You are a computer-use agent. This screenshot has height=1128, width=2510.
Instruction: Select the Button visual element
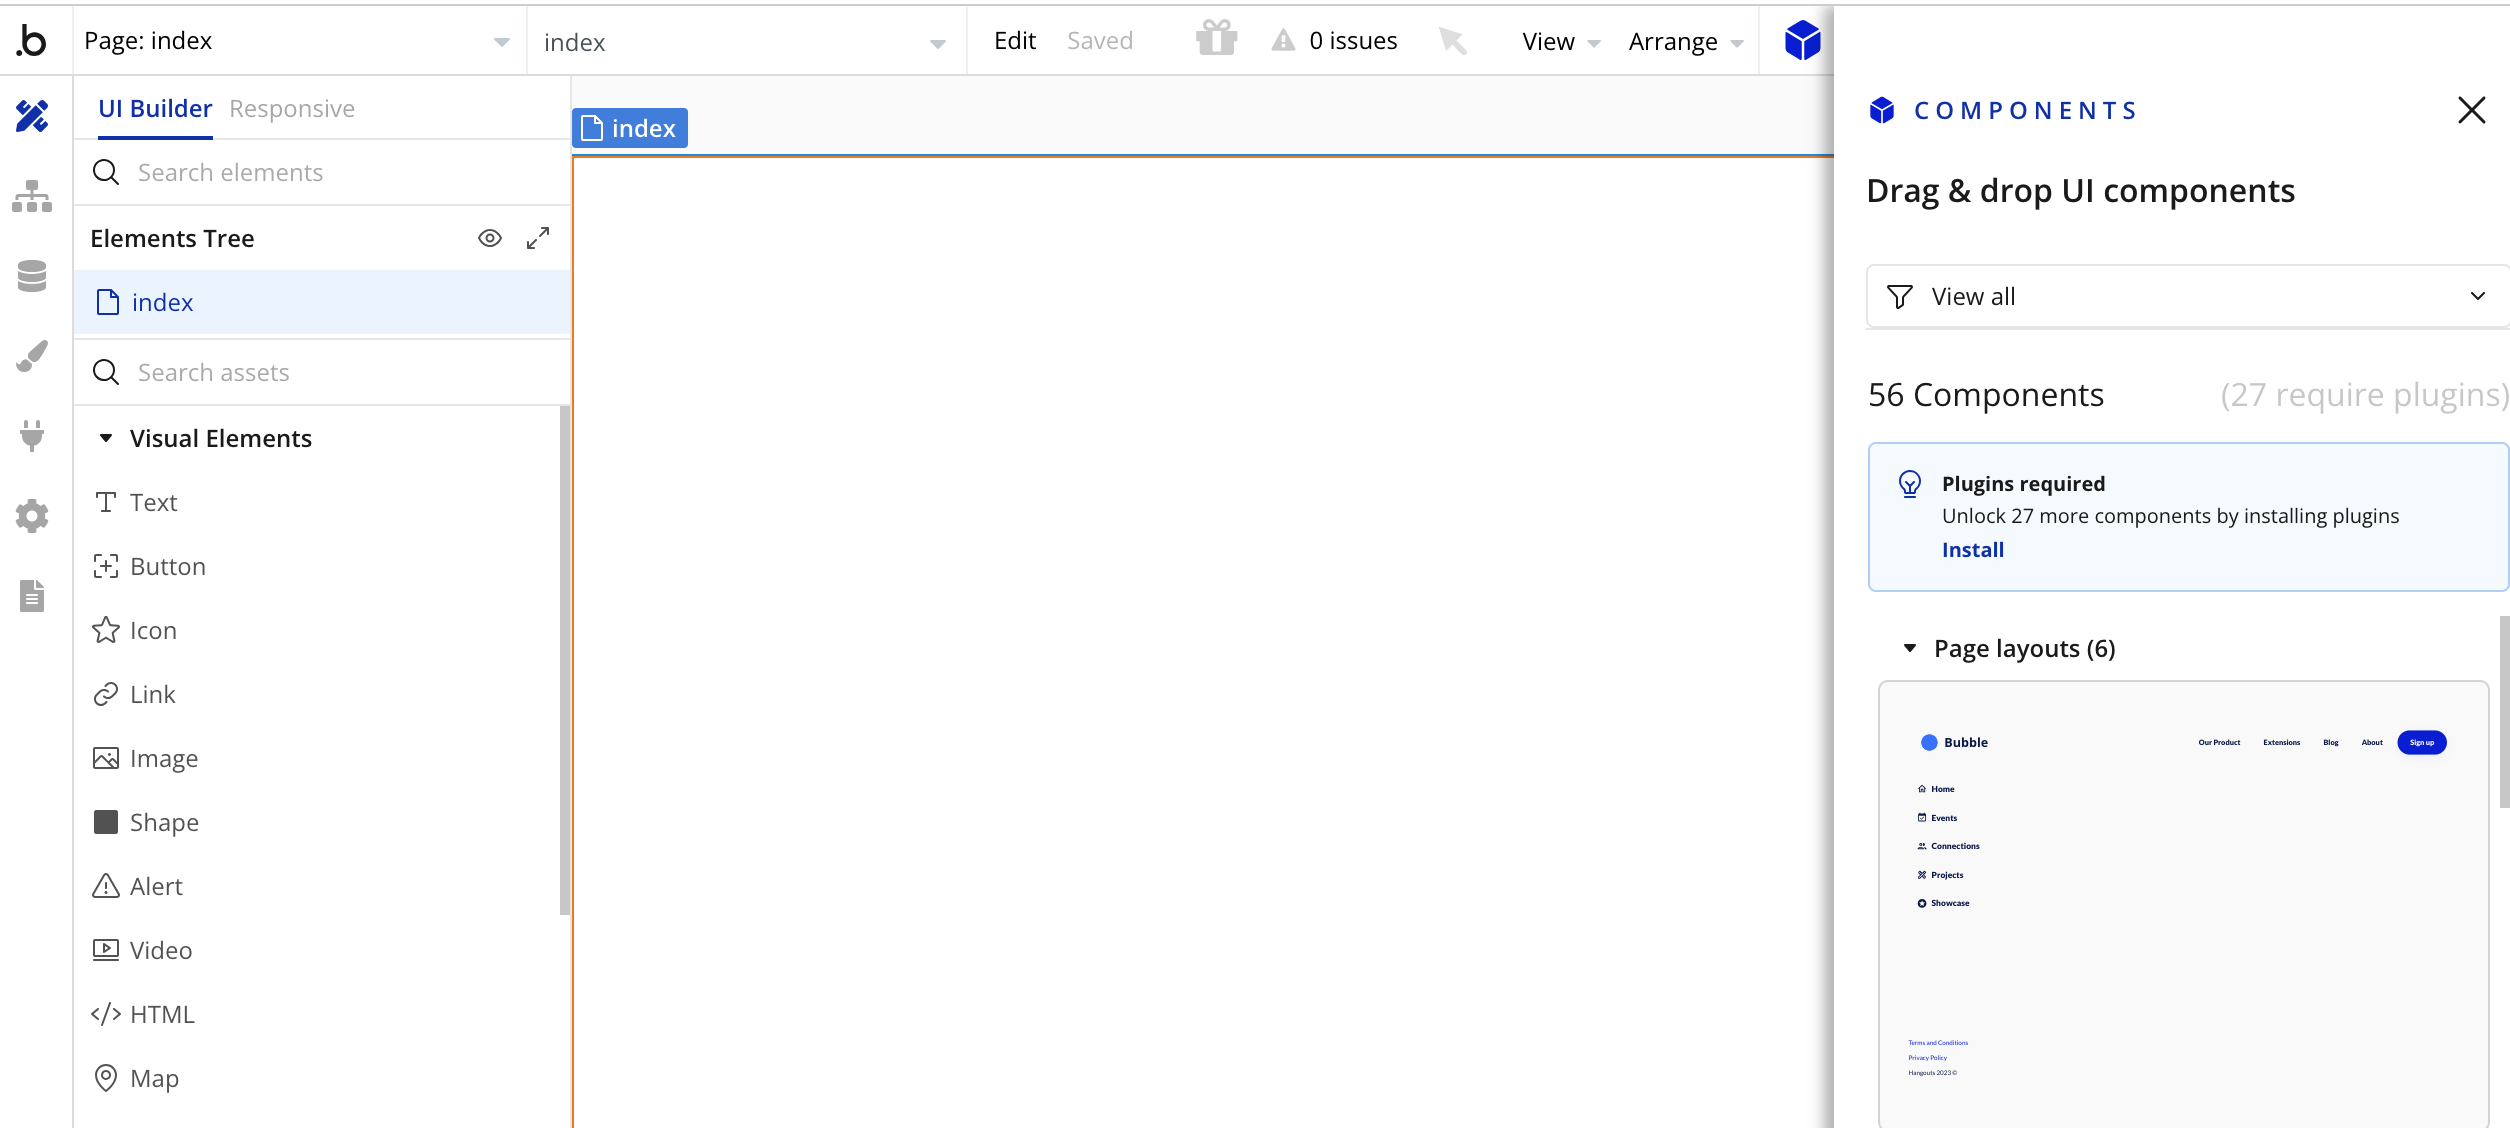(x=167, y=567)
